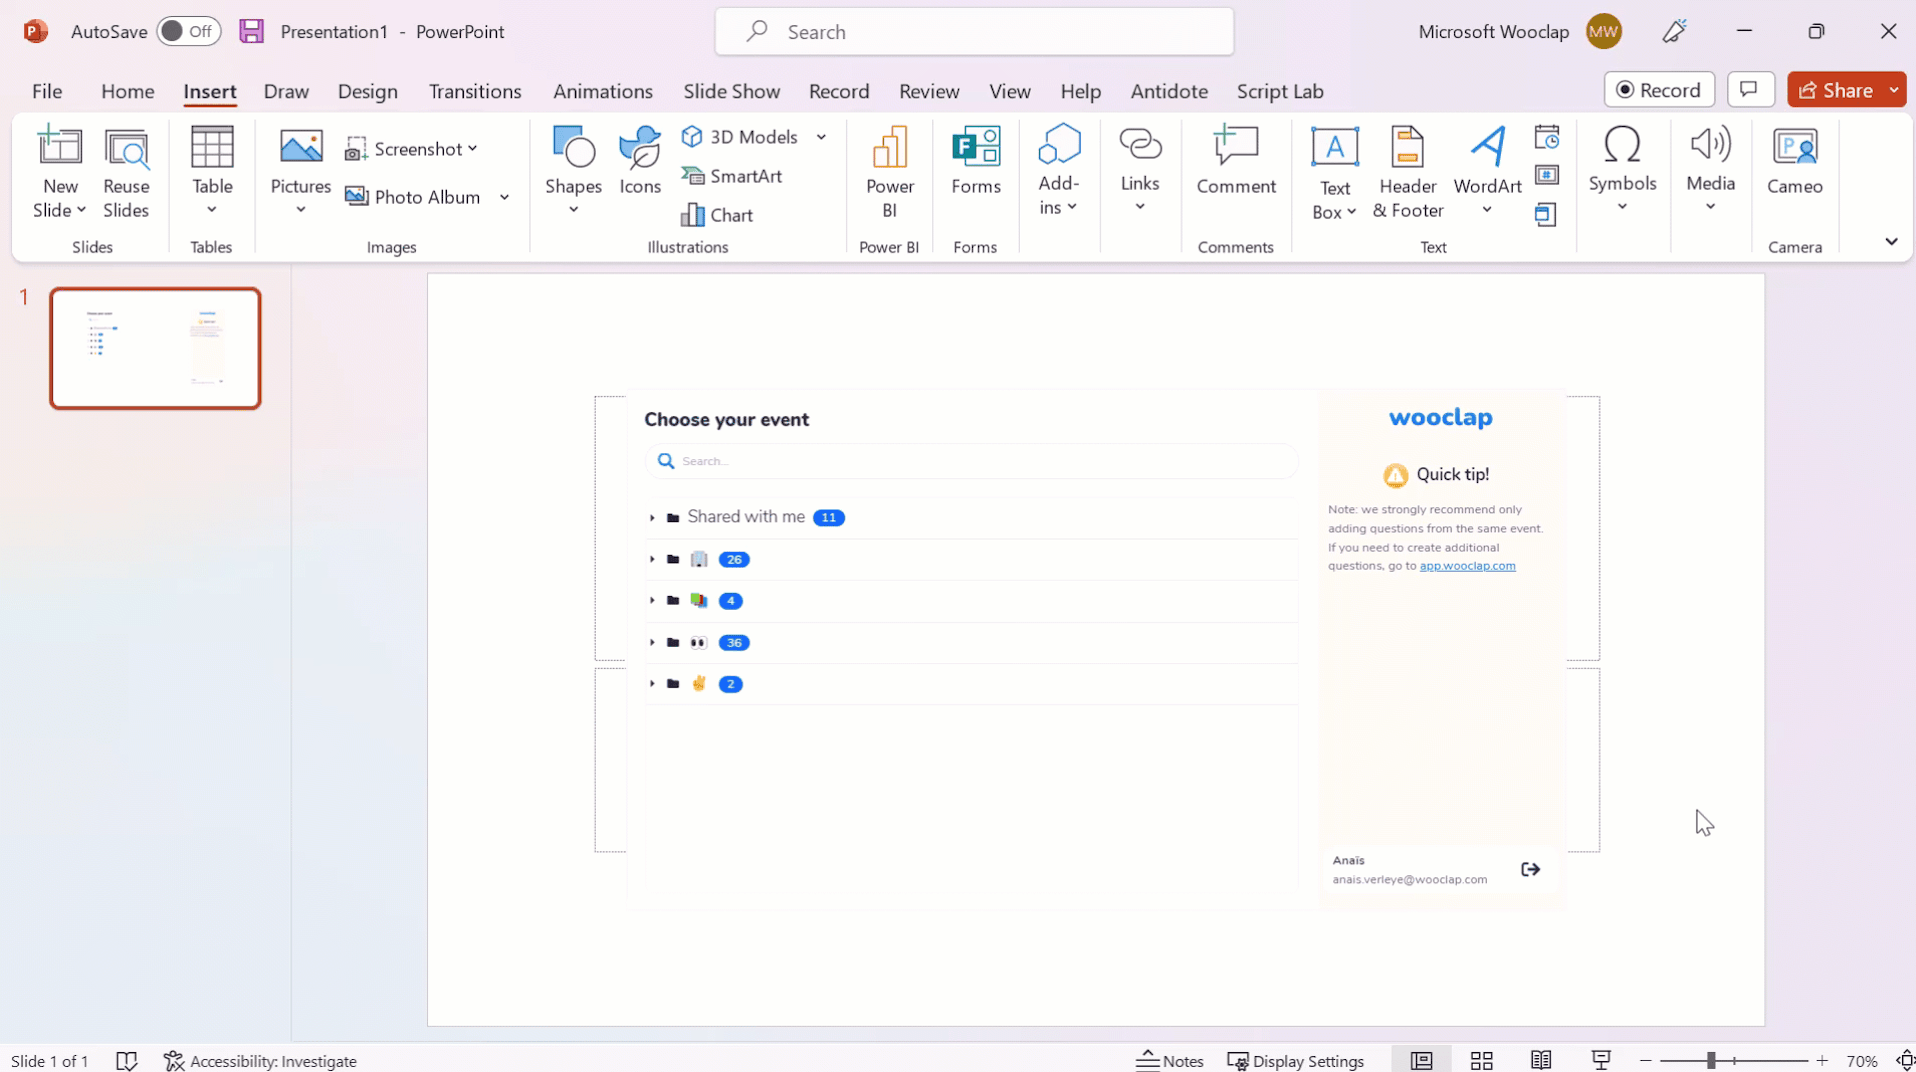
Task: Open 3D Models dropdown arrow
Action: tap(821, 137)
